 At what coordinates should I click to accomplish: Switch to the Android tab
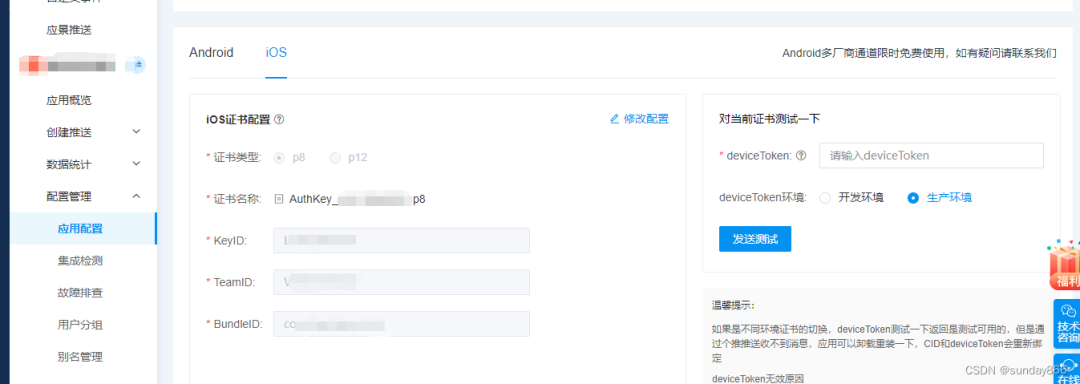point(211,52)
